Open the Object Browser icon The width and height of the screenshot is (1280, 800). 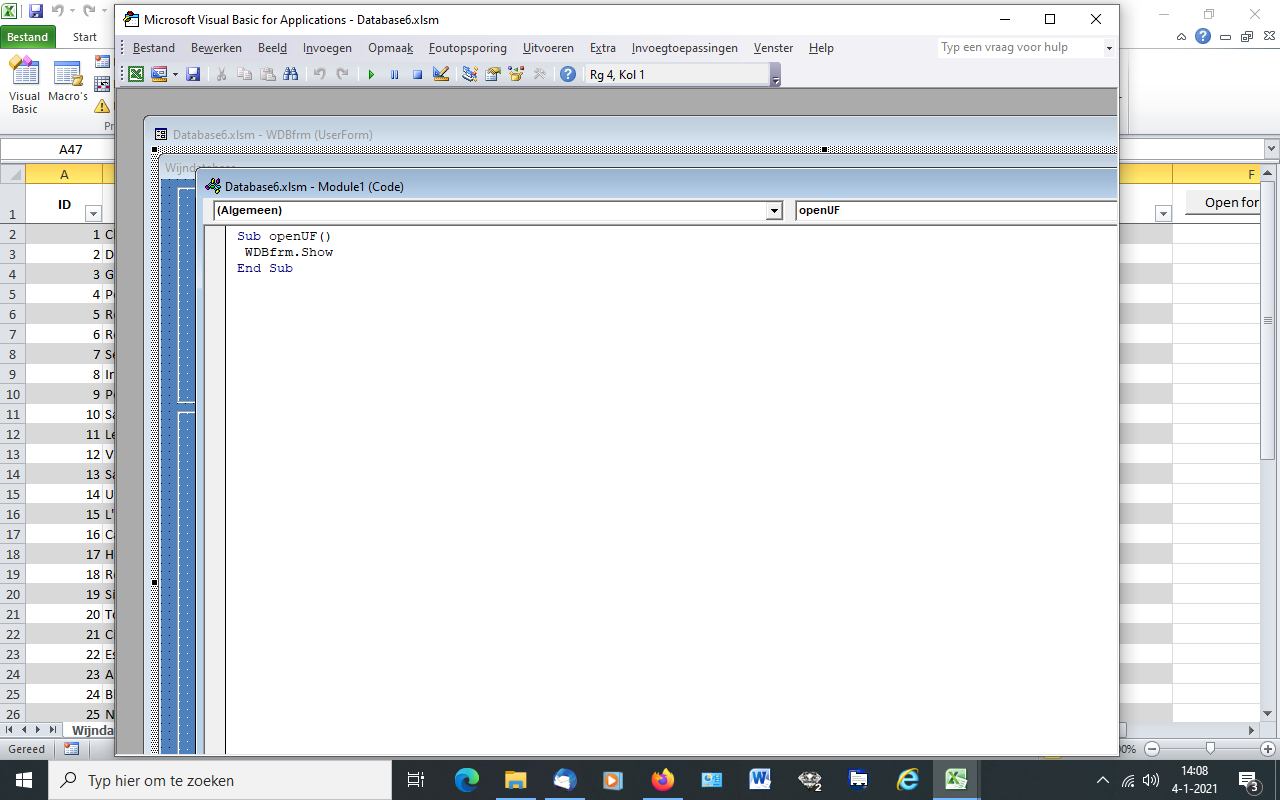[x=516, y=74]
